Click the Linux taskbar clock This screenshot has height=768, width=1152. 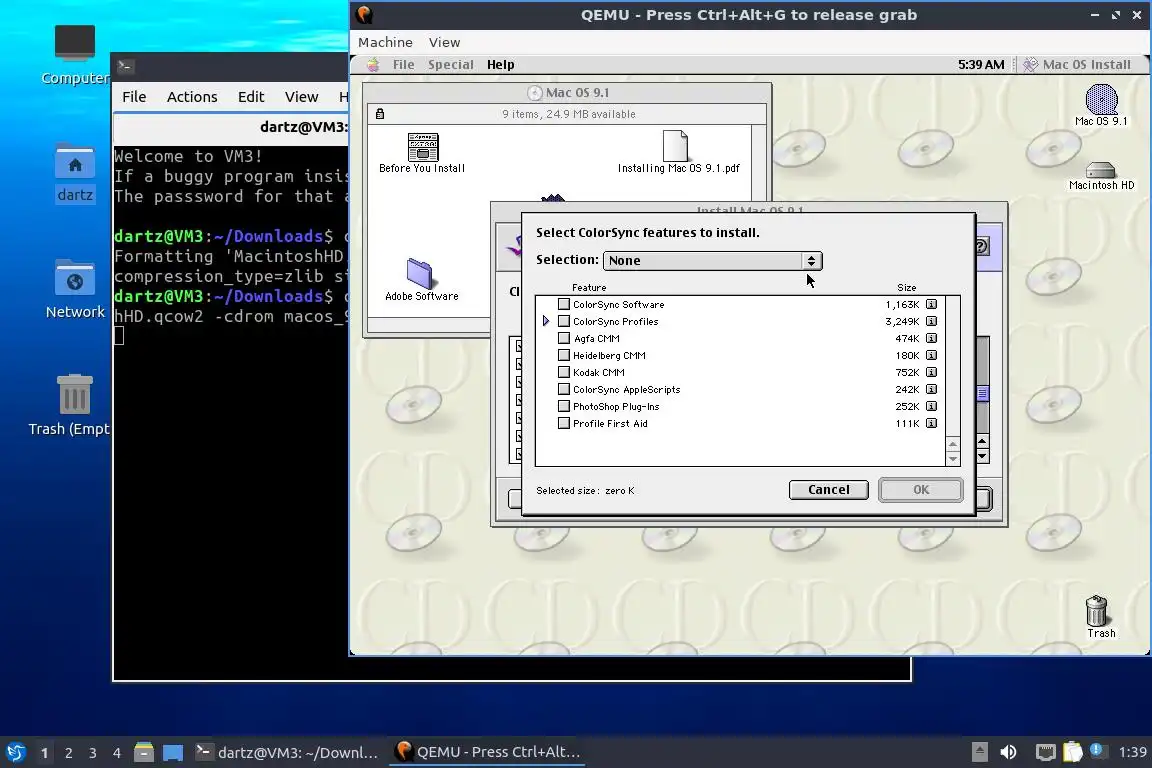pos(1131,752)
